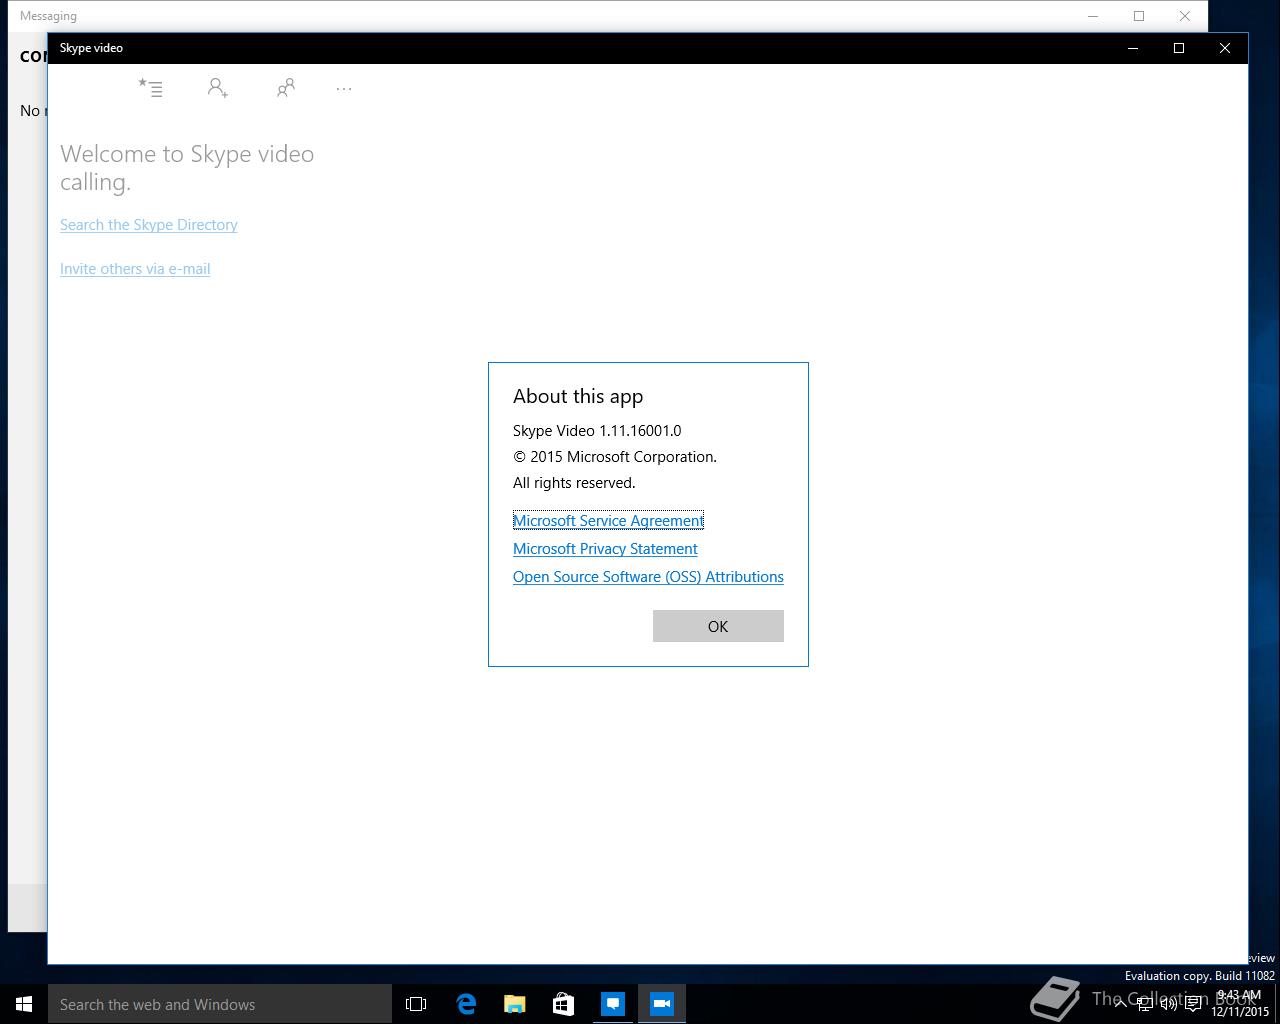
Task: Click the Messaging window title text
Action: [x=48, y=16]
